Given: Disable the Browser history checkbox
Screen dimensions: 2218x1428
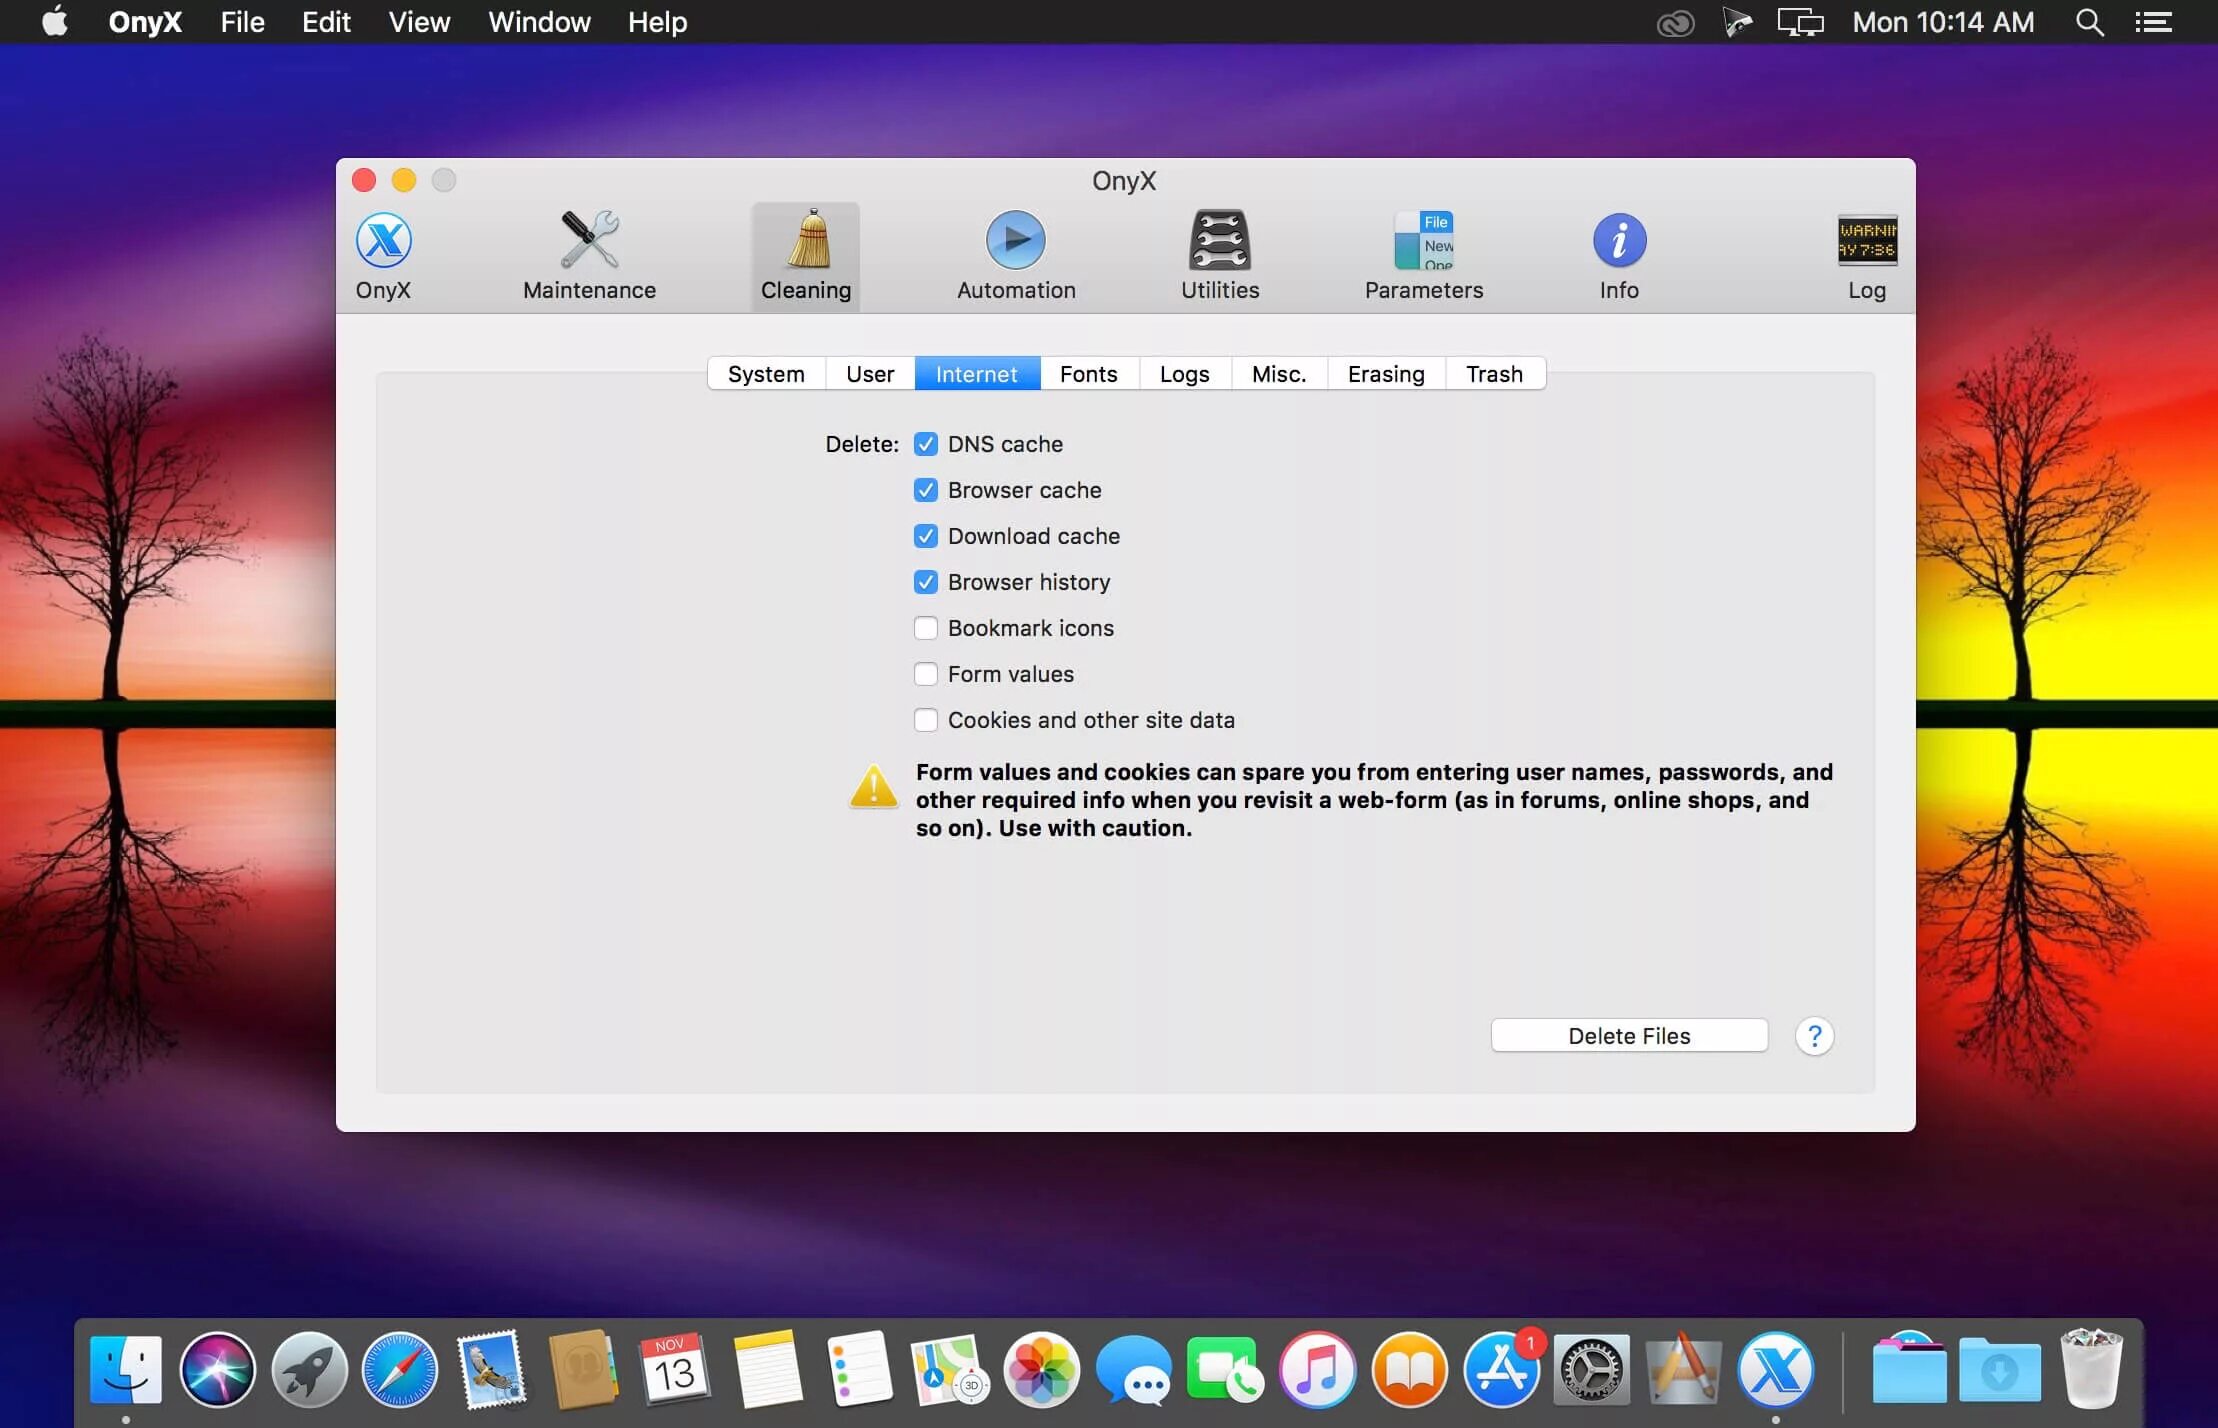Looking at the screenshot, I should pos(926,582).
